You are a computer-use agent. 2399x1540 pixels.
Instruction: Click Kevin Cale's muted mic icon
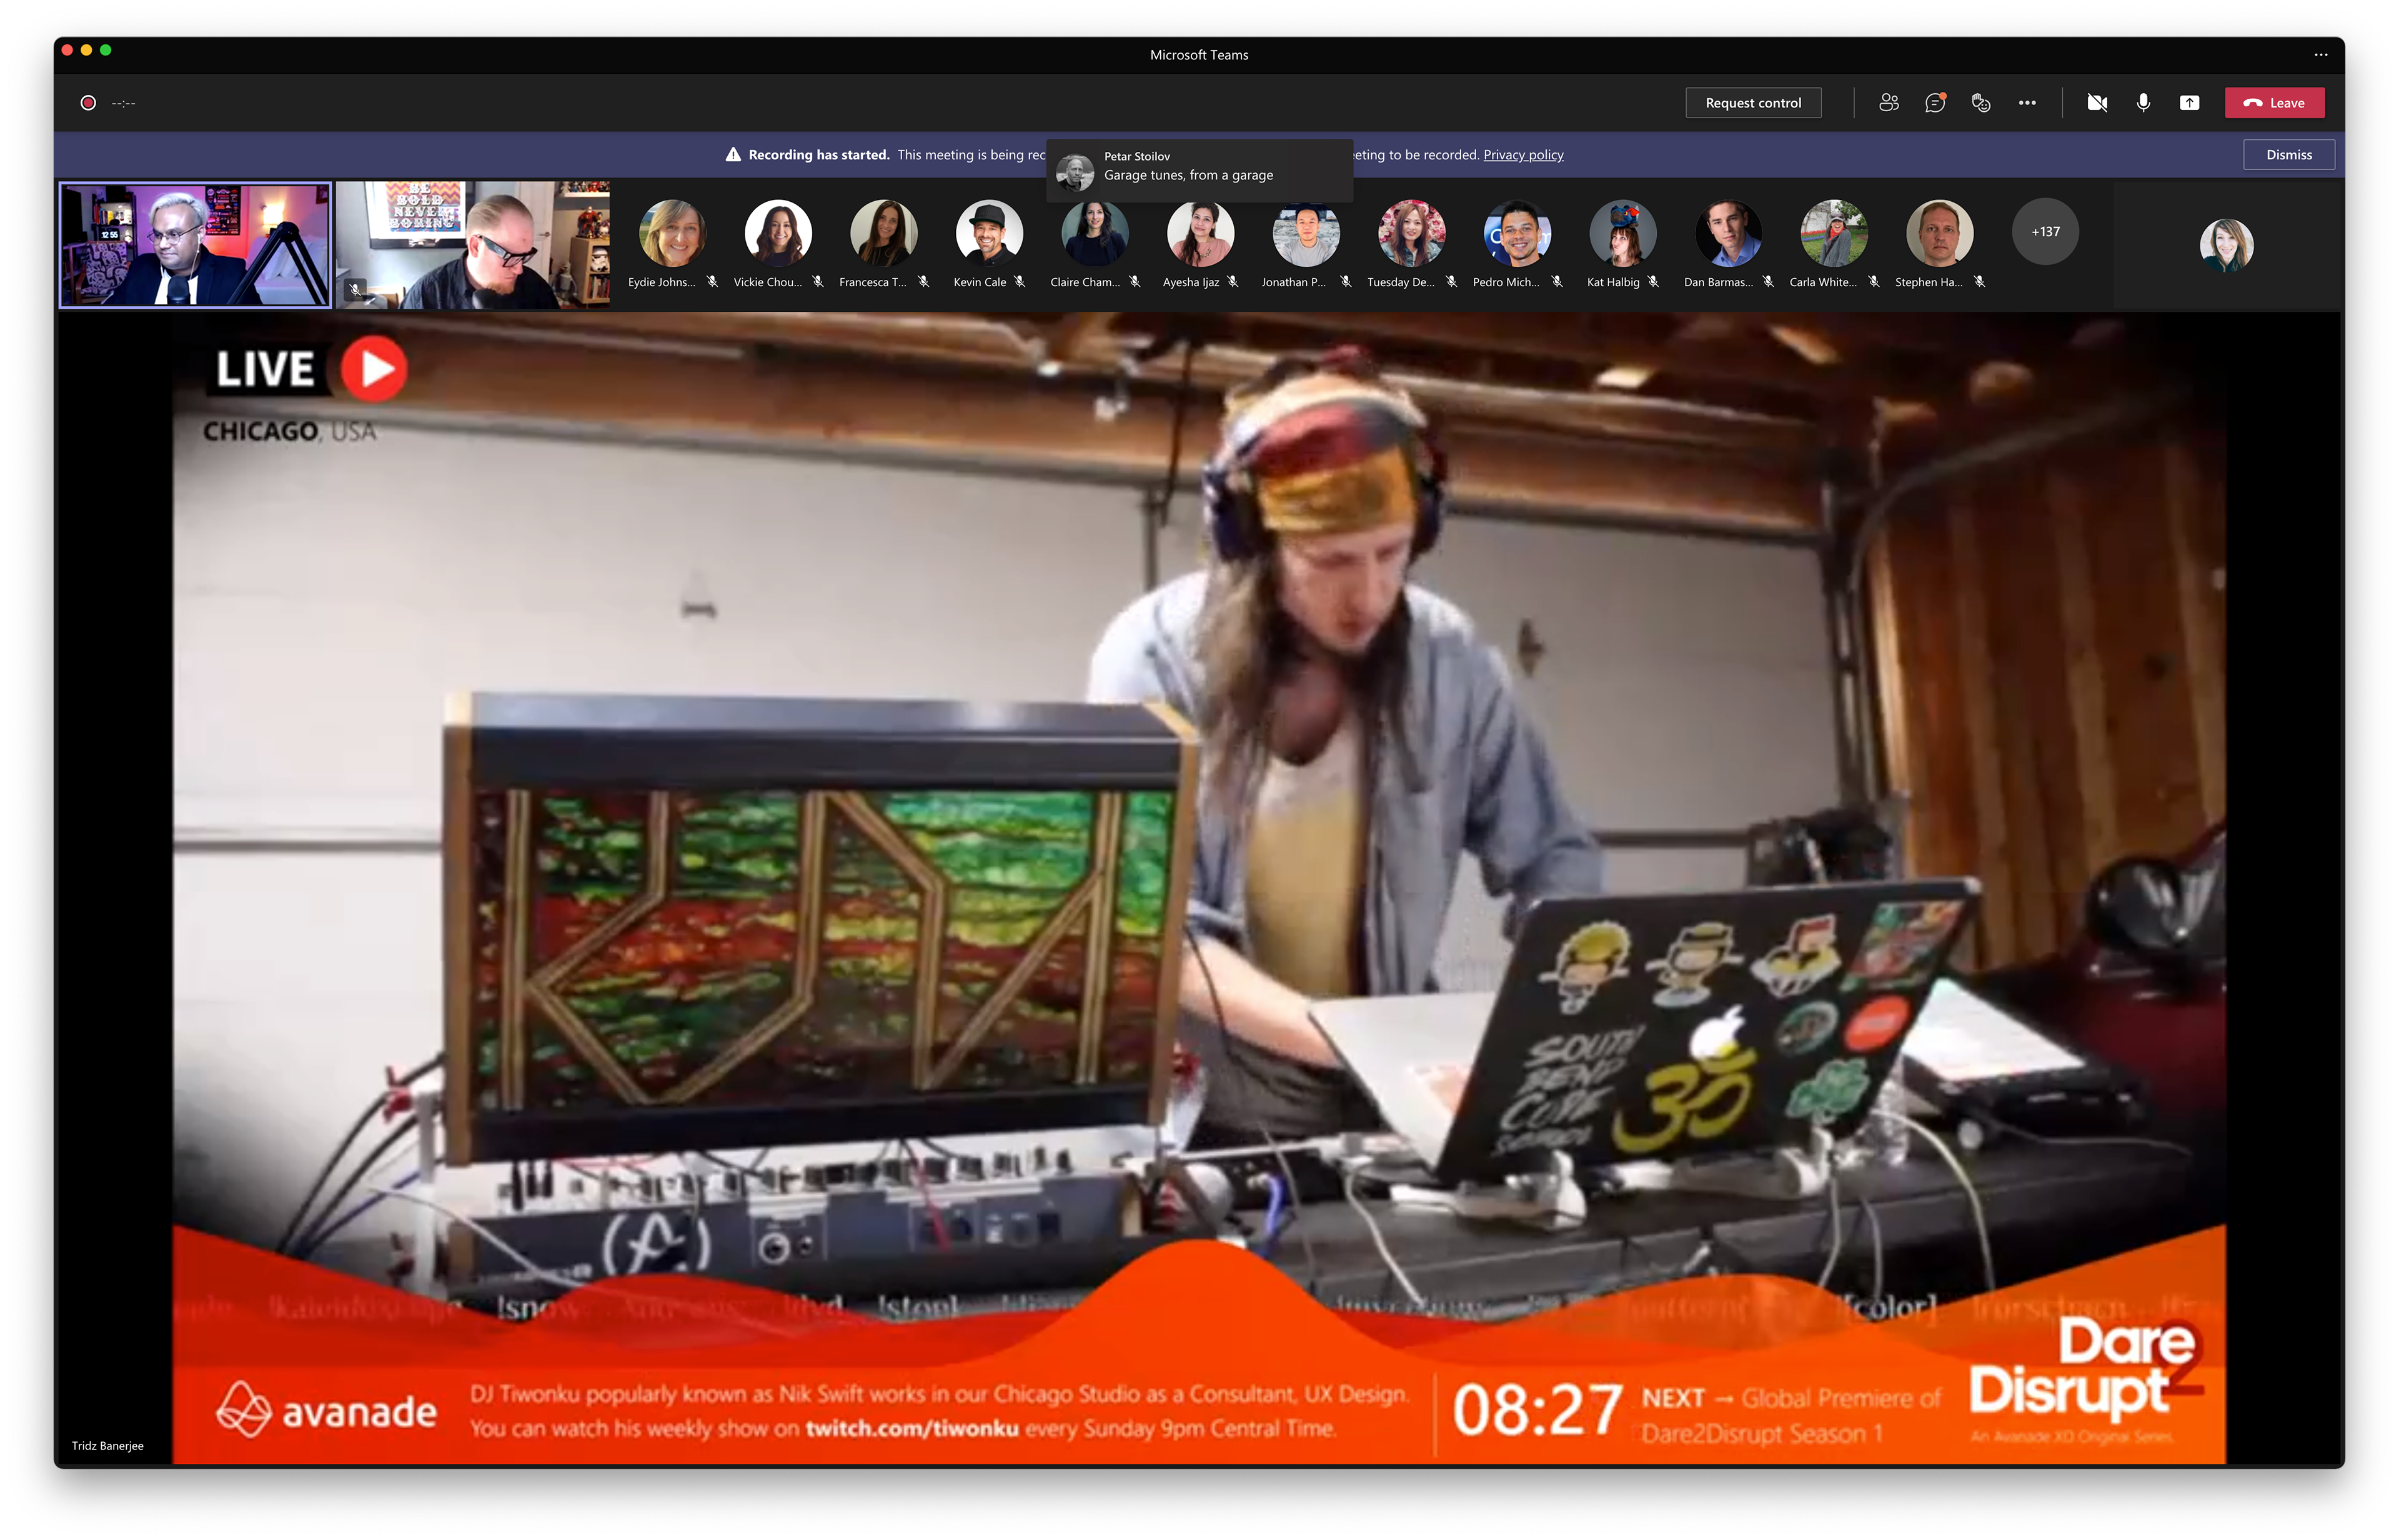1020,282
